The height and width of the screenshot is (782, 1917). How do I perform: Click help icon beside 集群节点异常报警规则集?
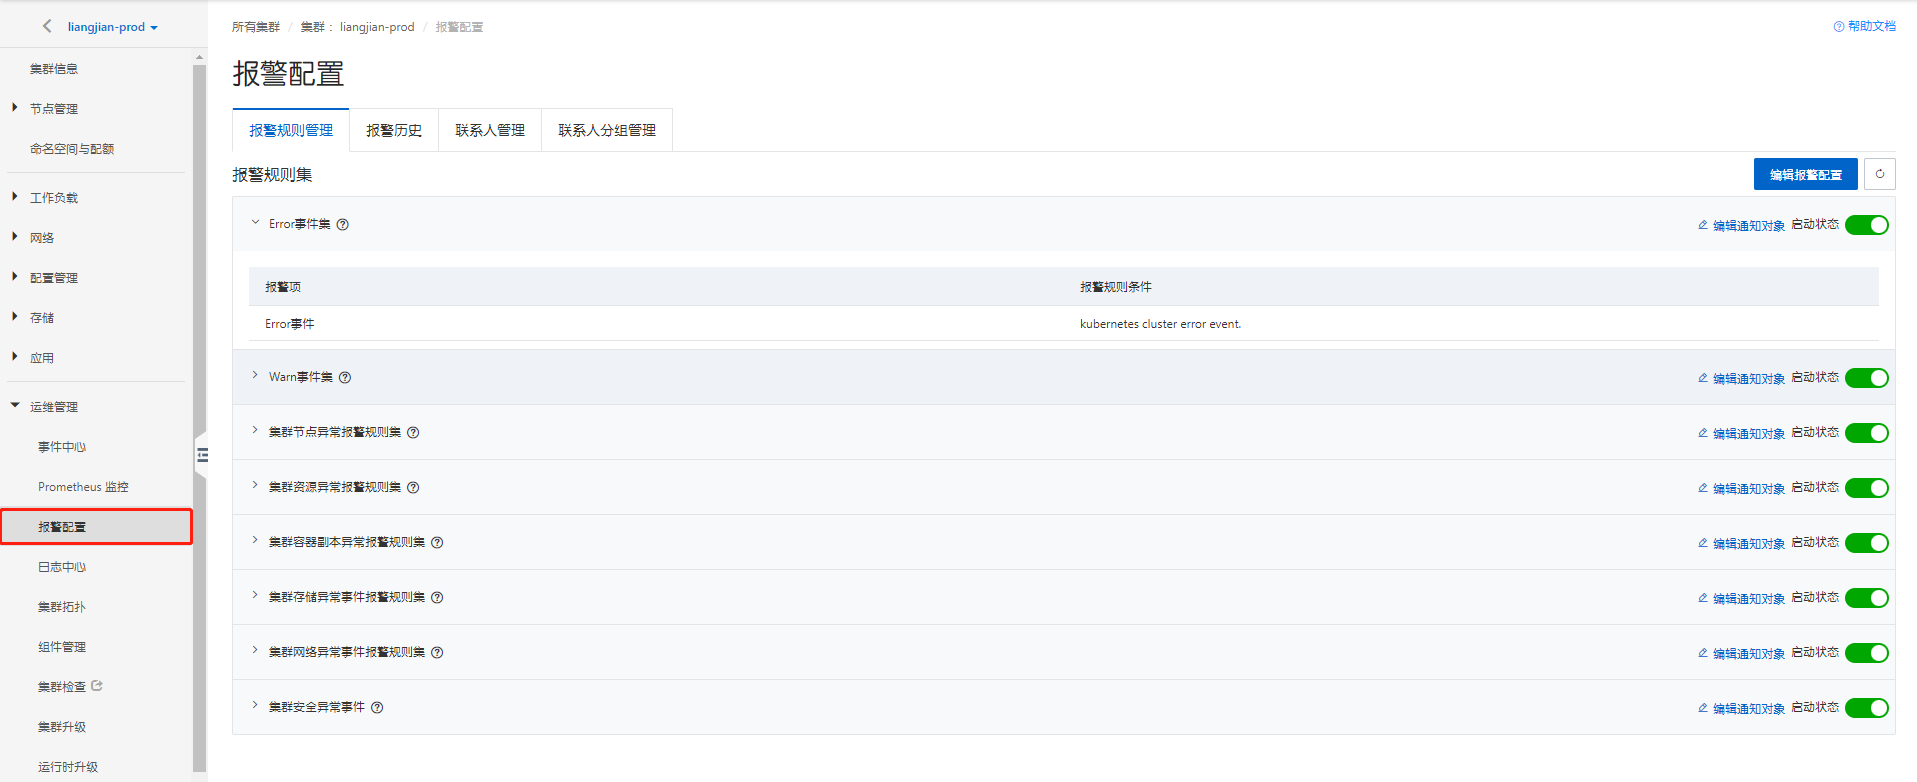click(x=413, y=433)
